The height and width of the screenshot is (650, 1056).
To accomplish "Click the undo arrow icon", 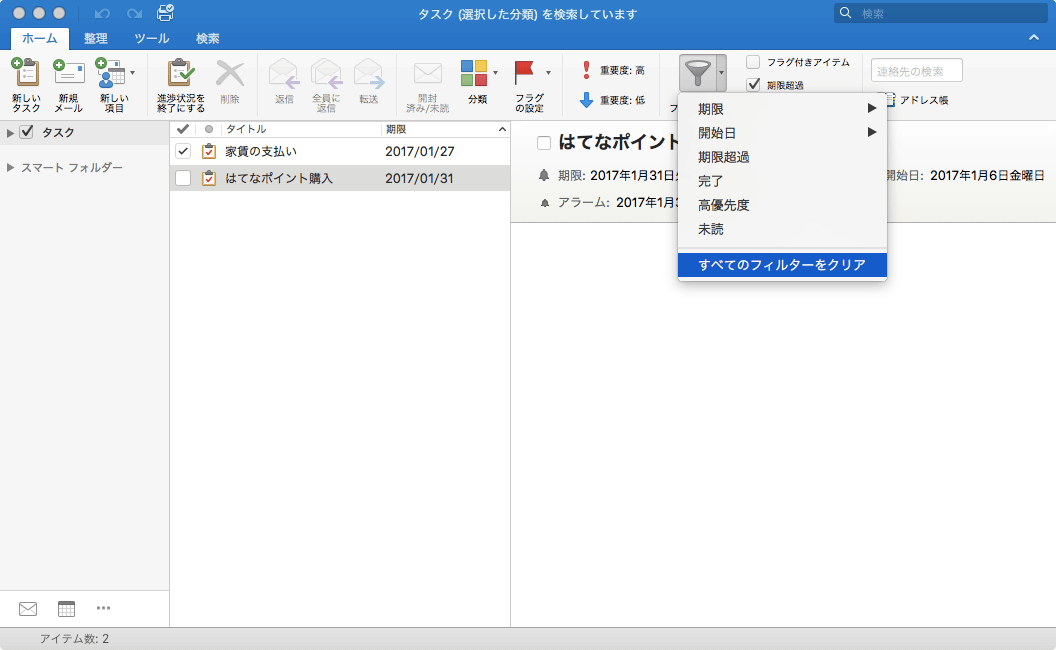I will 102,13.
